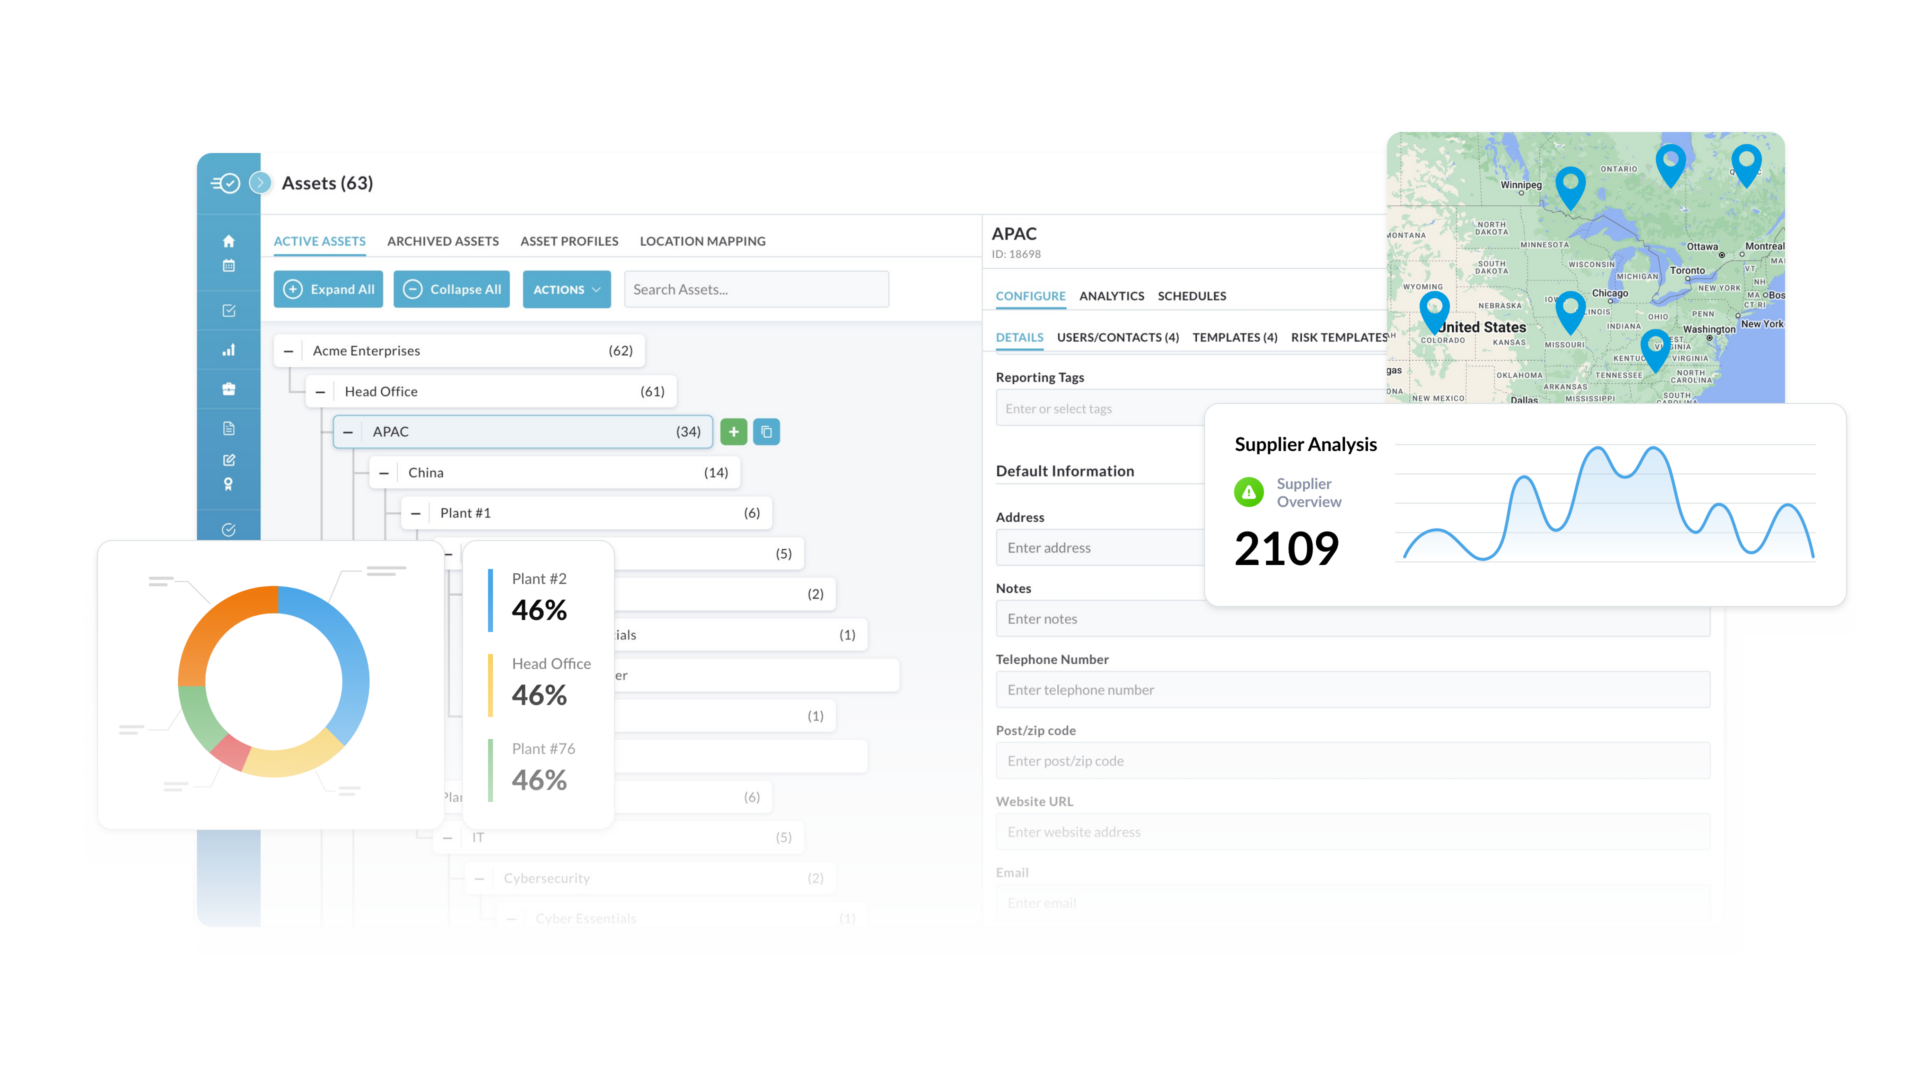Switch to the Archived Assets tab
This screenshot has height=1080, width=1920.
(443, 241)
